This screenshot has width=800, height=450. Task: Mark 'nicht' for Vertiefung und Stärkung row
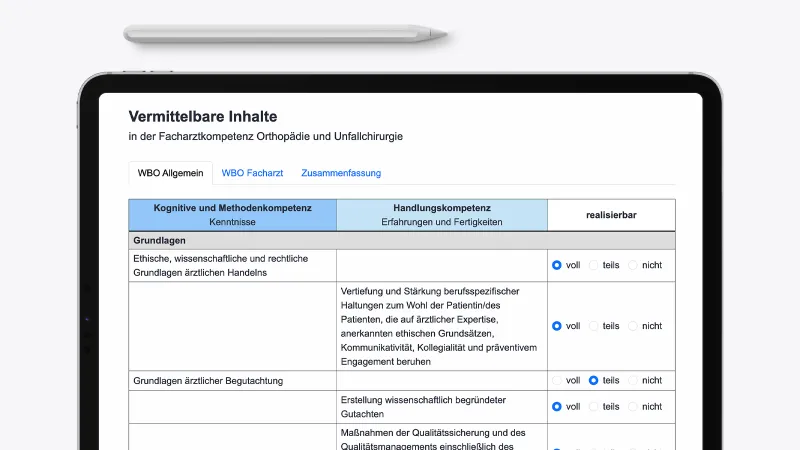coord(634,326)
